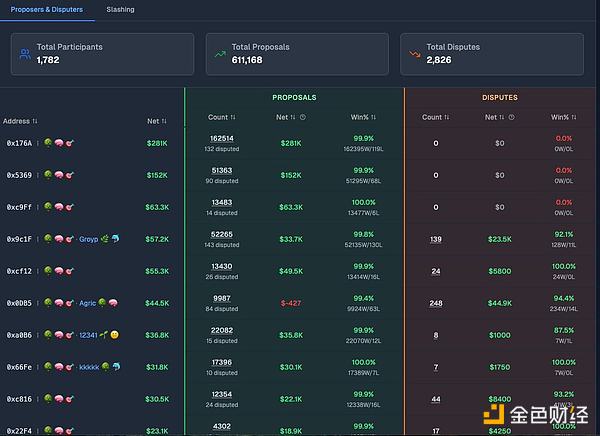
Task: Sort by Disputes Count column
Action: pyautogui.click(x=436, y=117)
